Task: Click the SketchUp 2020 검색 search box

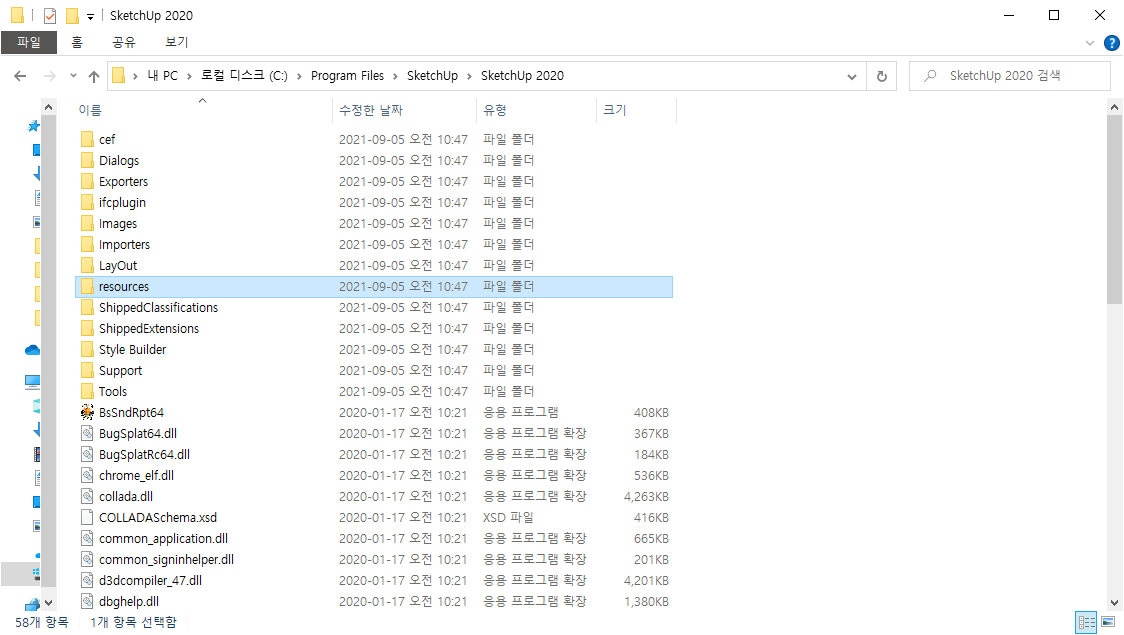Action: pyautogui.click(x=1010, y=76)
